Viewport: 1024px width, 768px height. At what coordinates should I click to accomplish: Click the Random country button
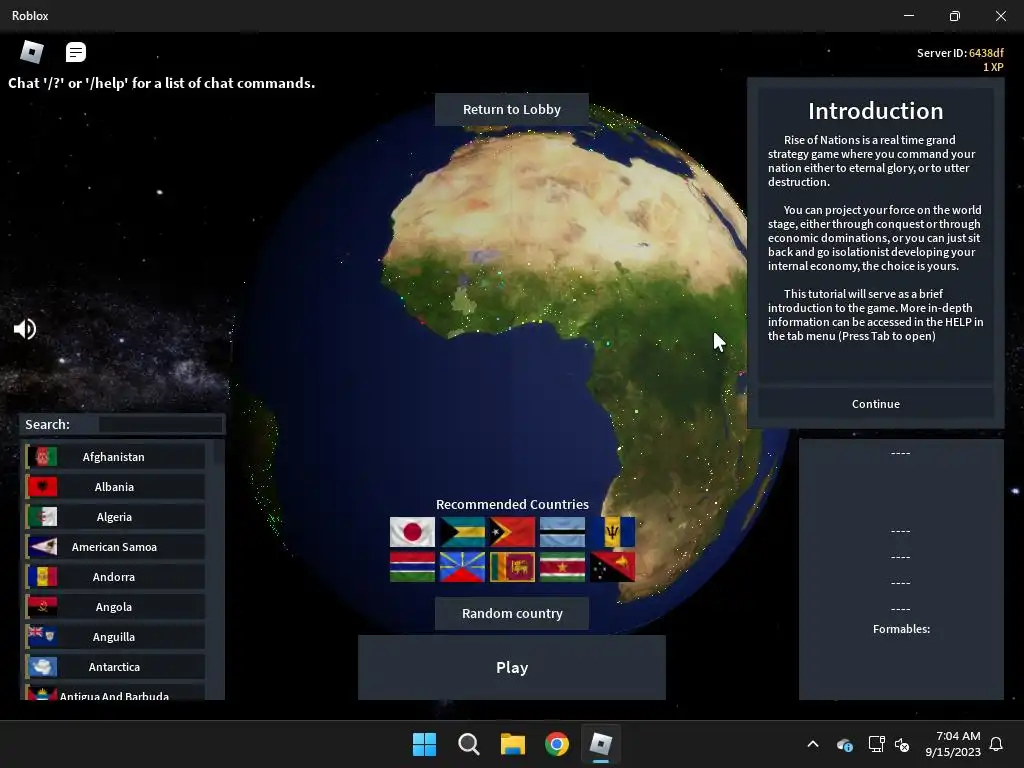[512, 613]
